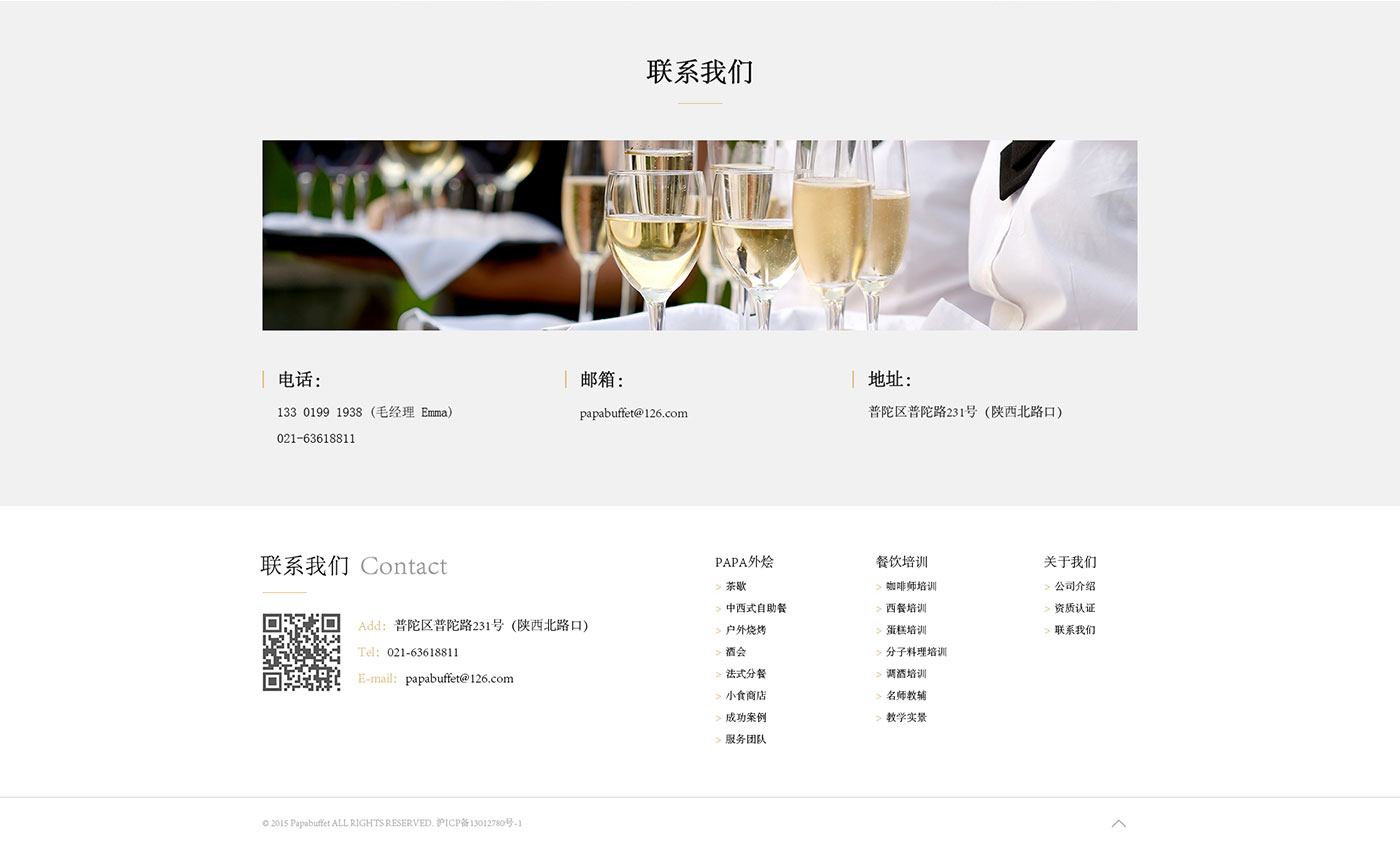The height and width of the screenshot is (847, 1400).
Task: Click the papabuffet@126.com email under 邮箱
Action: [x=633, y=413]
